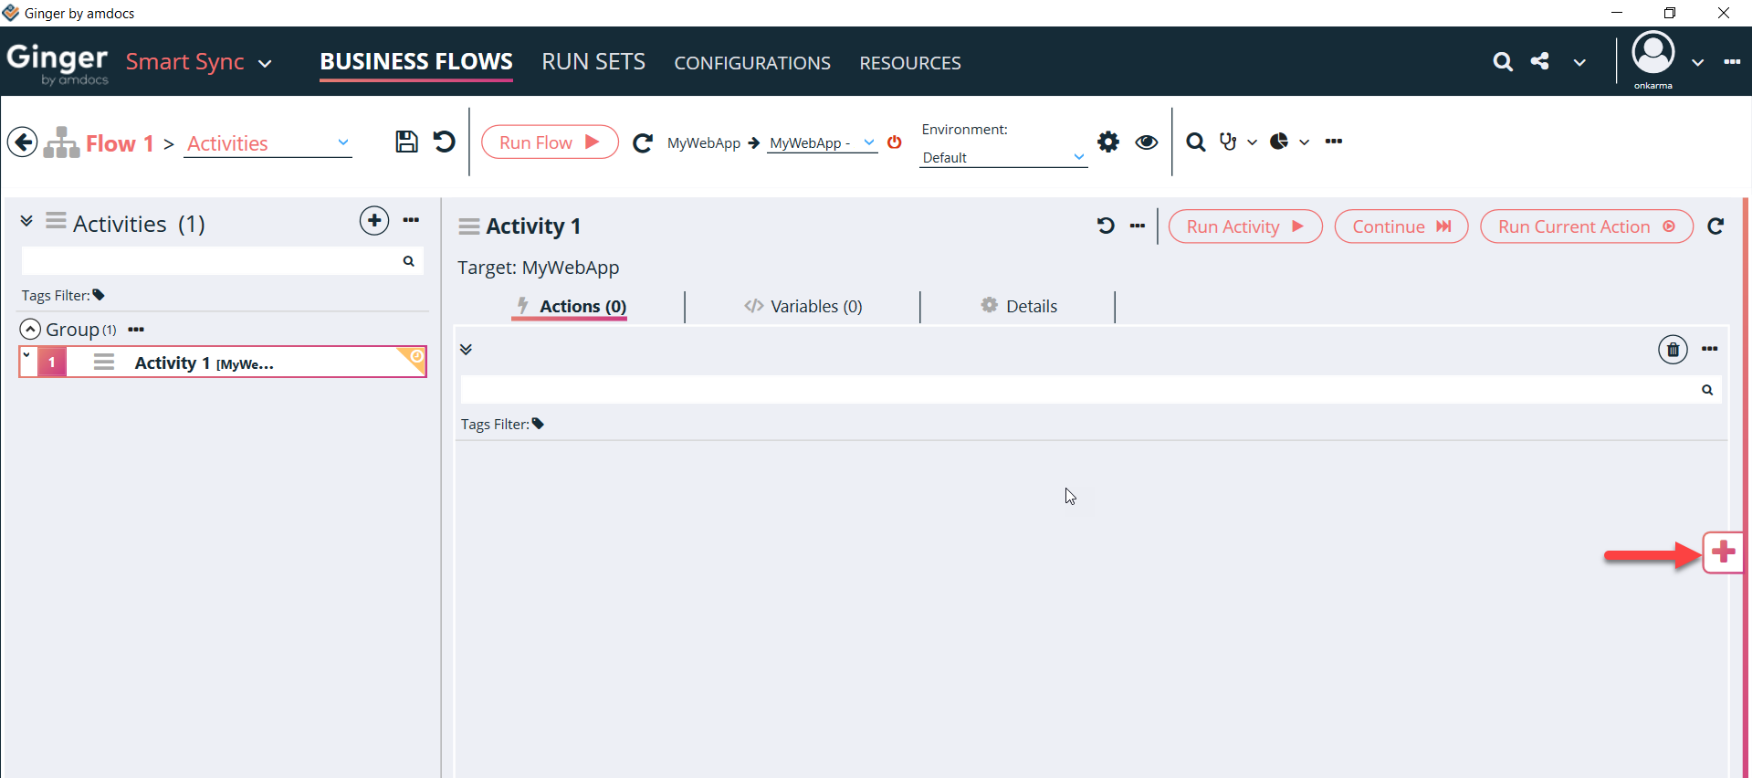Click the Run Current Action button
1752x778 pixels.
tap(1585, 227)
